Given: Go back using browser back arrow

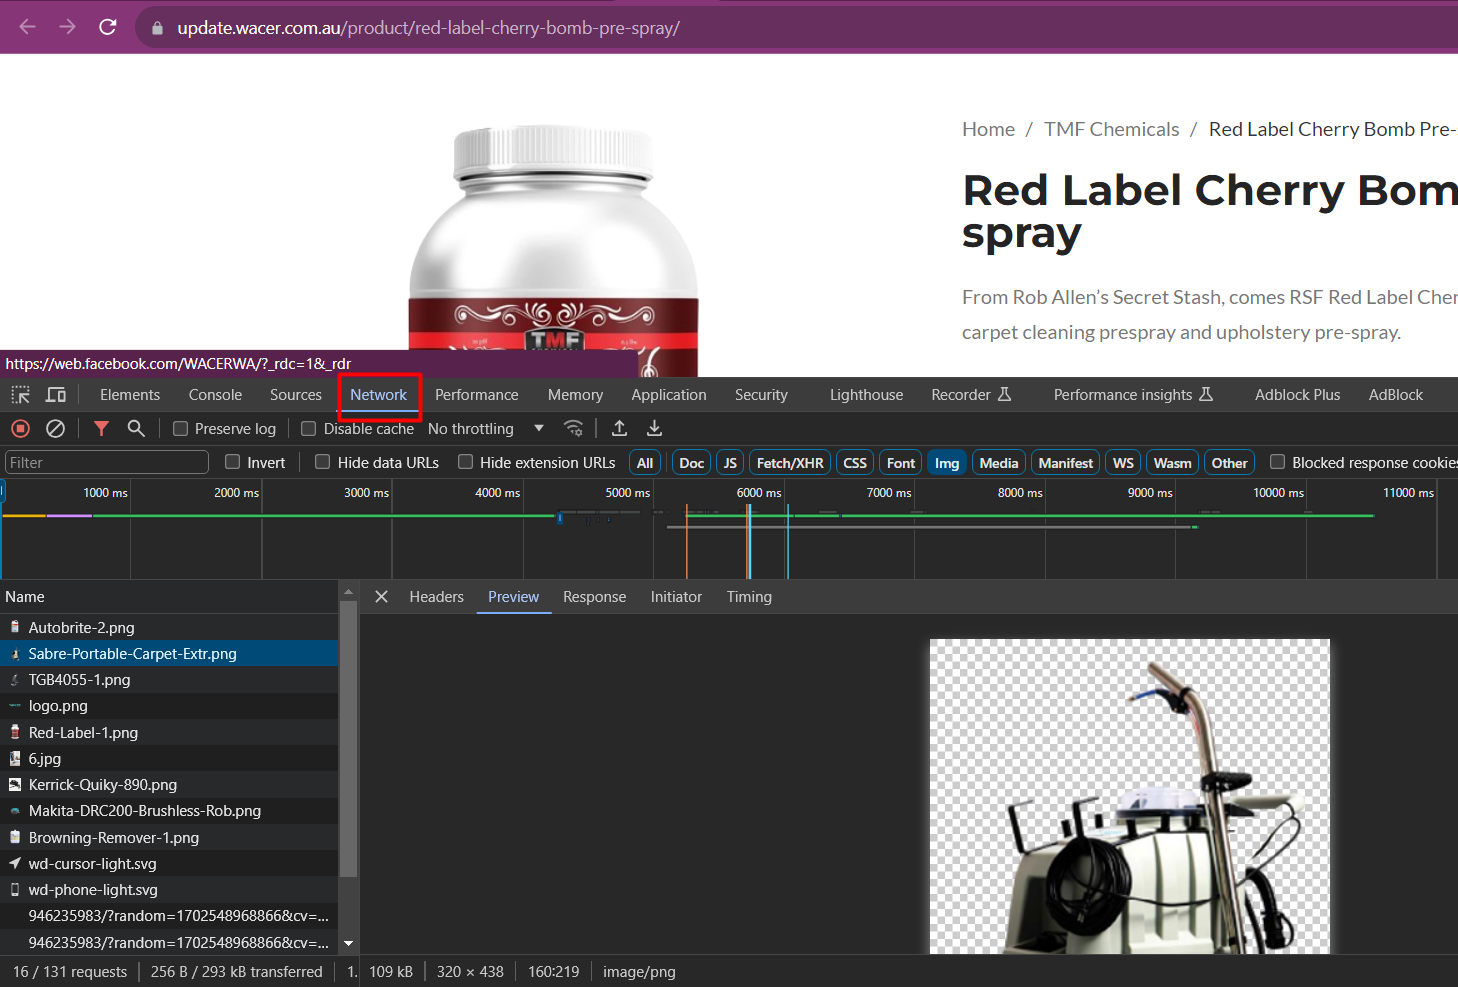Looking at the screenshot, I should [x=27, y=27].
